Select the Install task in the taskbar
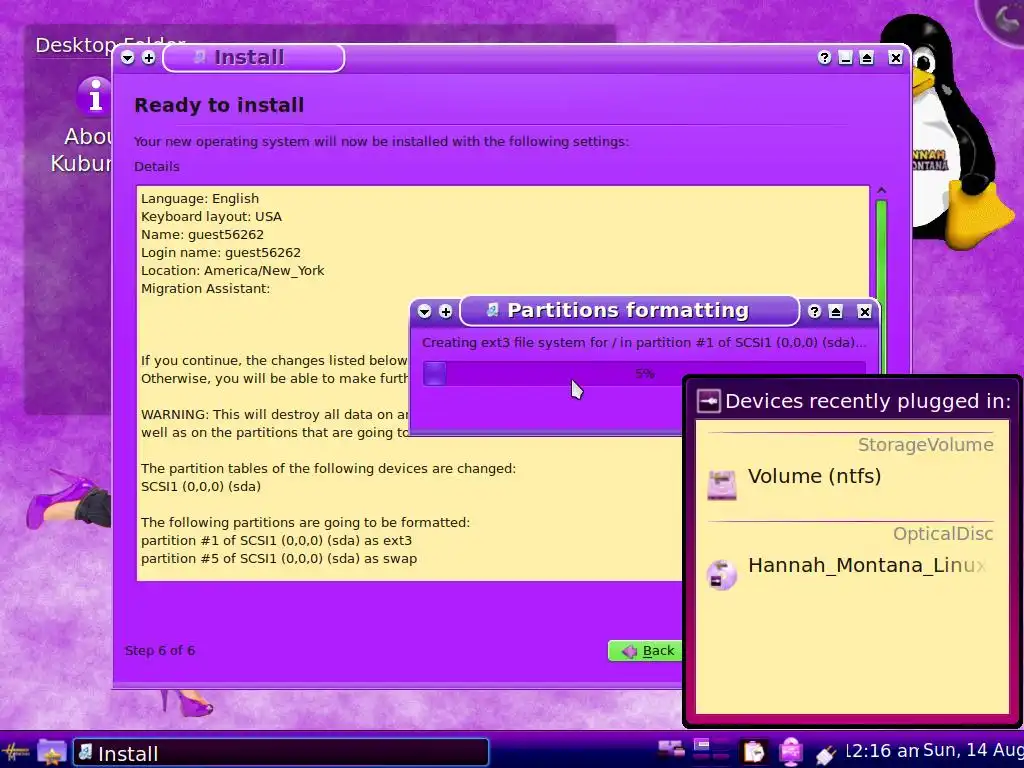Image resolution: width=1024 pixels, height=768 pixels. coord(281,753)
